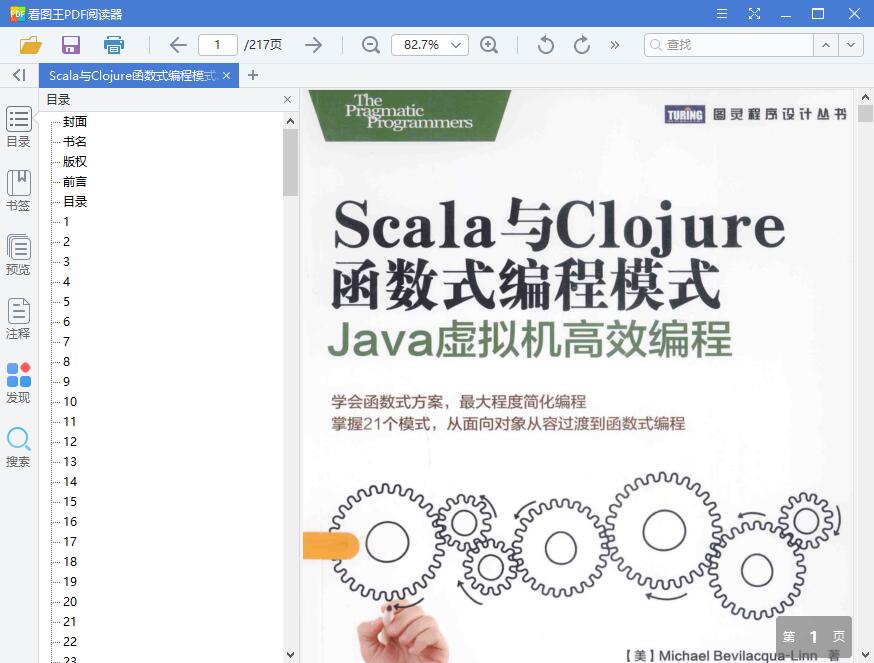874x663 pixels.
Task: Rotate page counterclockwise
Action: click(546, 45)
